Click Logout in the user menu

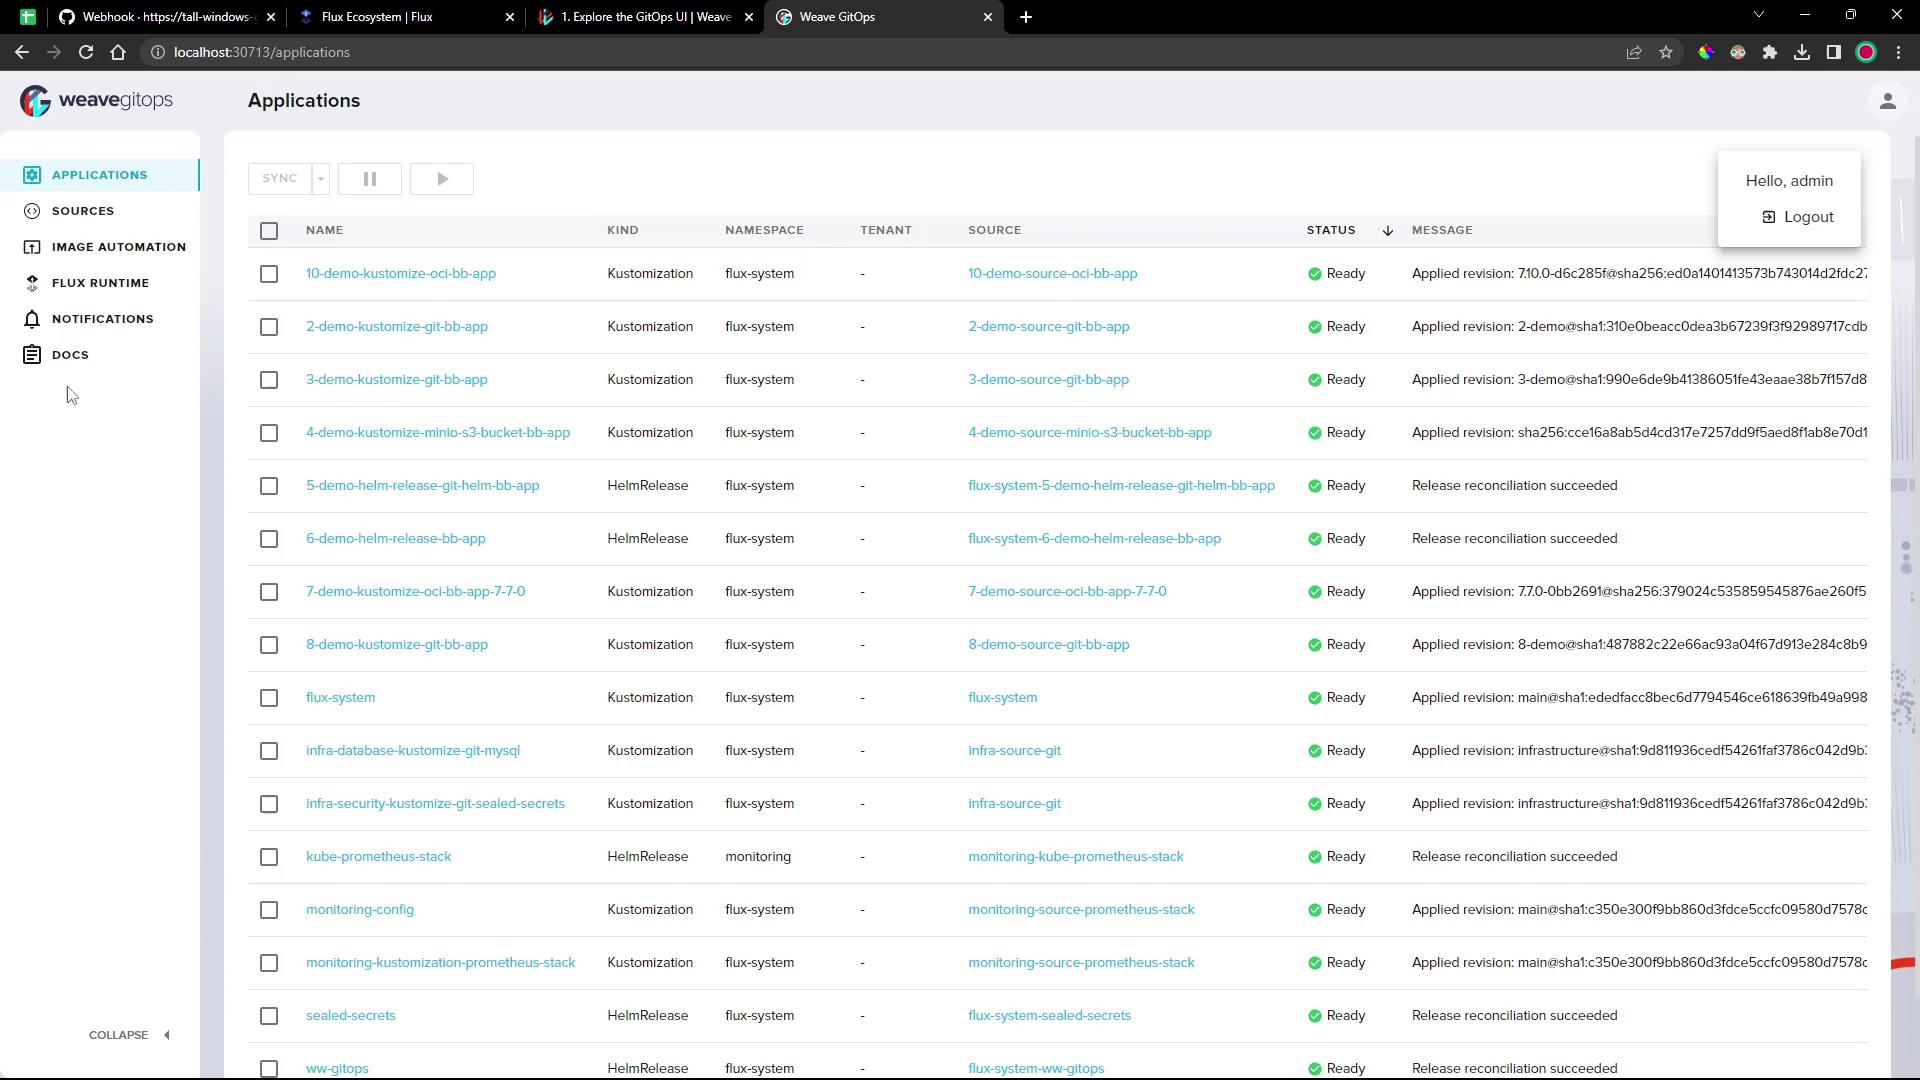click(1798, 217)
